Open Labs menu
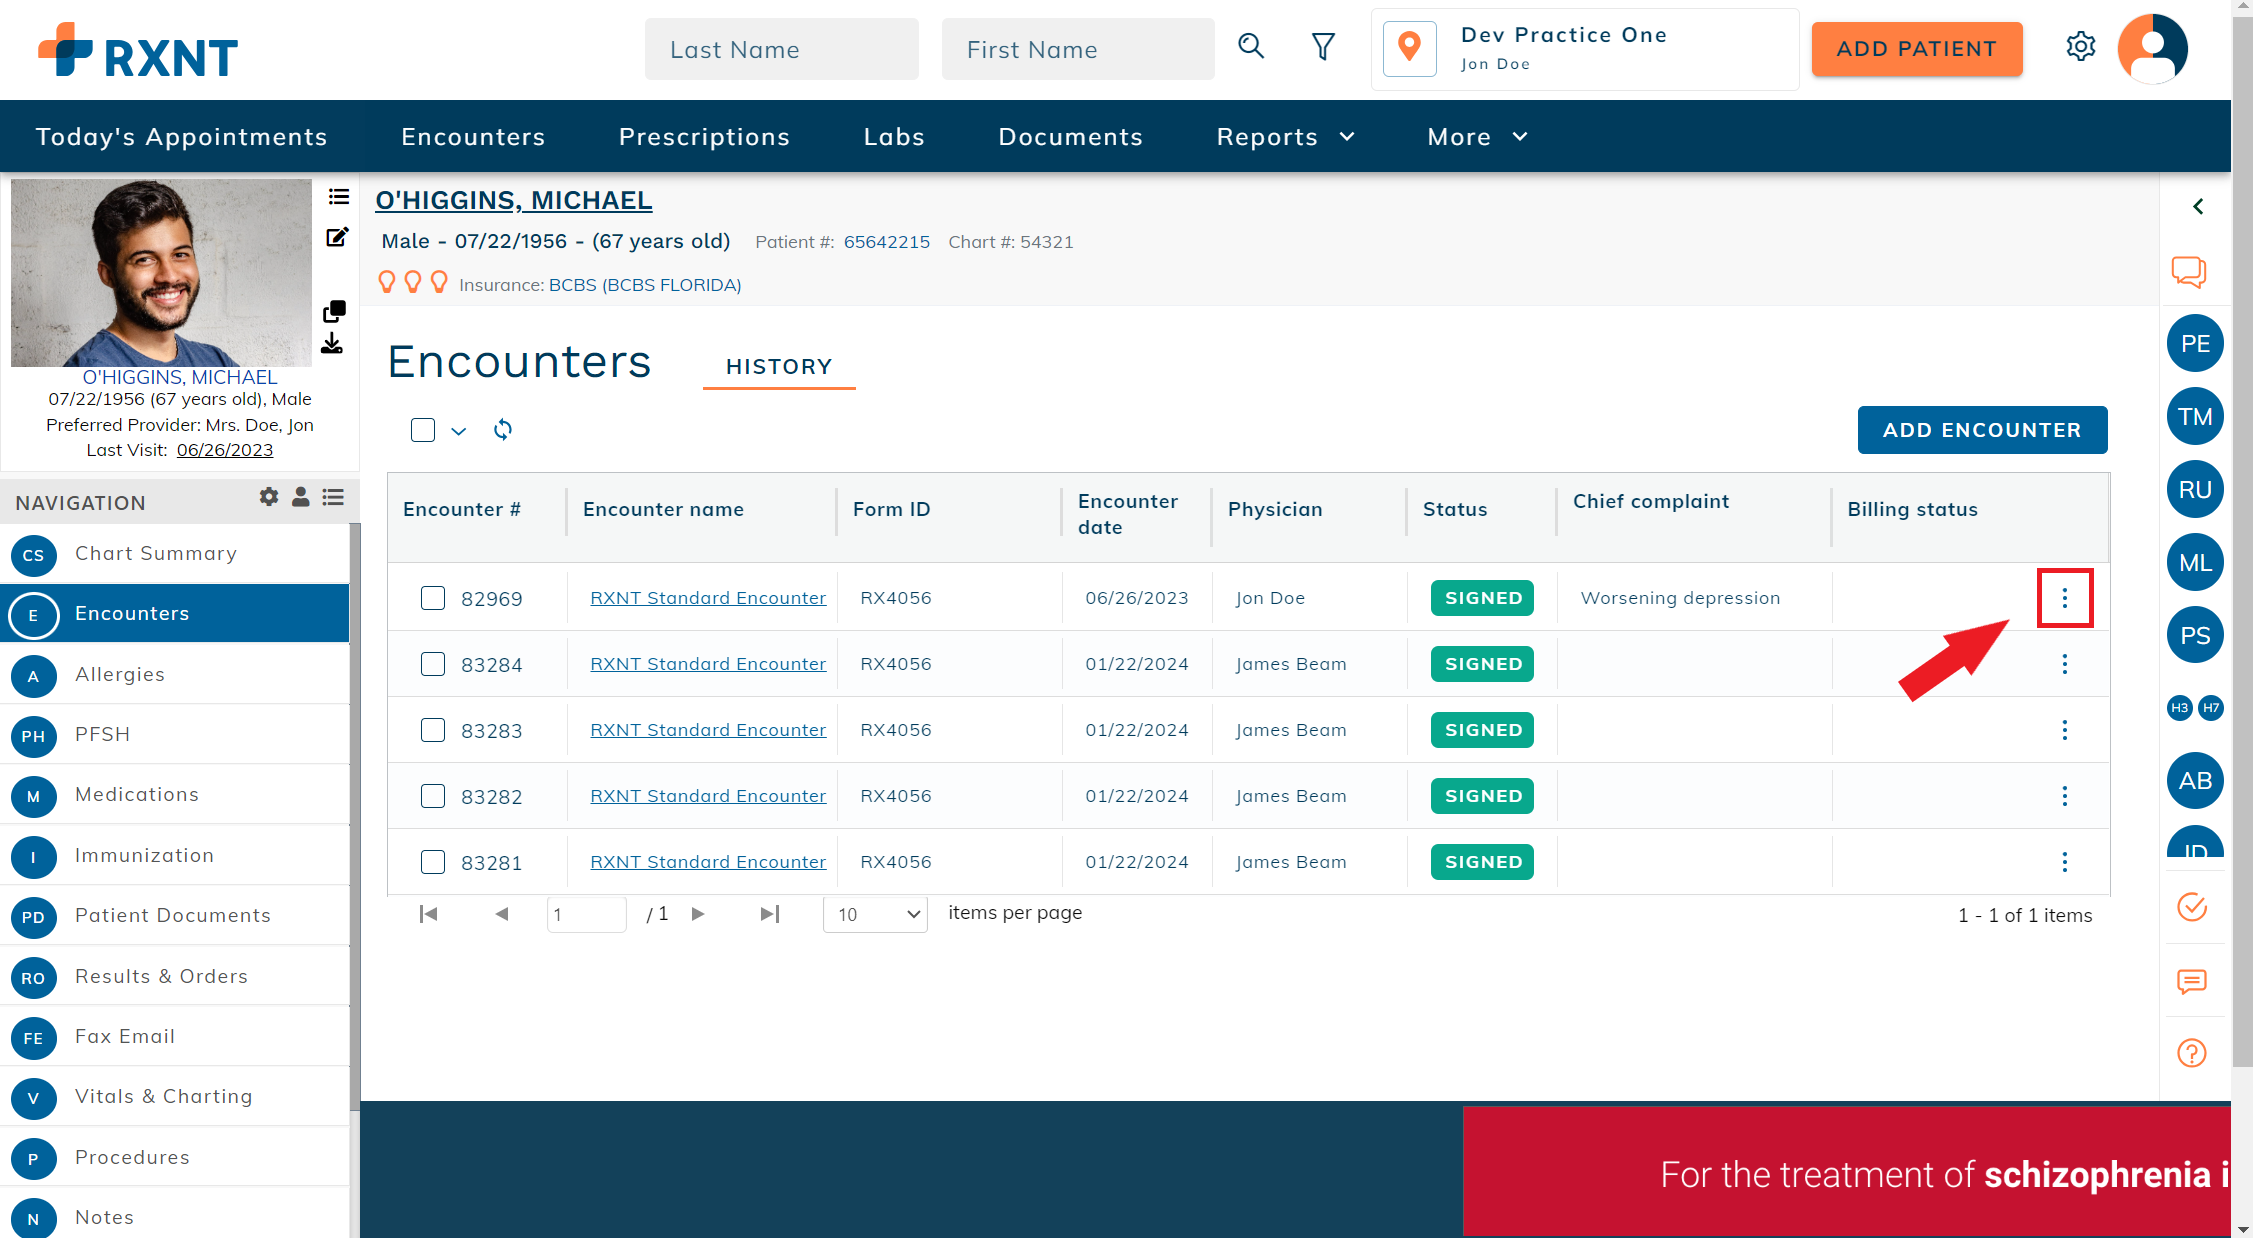Screen dimensions: 2253x1238 (894, 137)
